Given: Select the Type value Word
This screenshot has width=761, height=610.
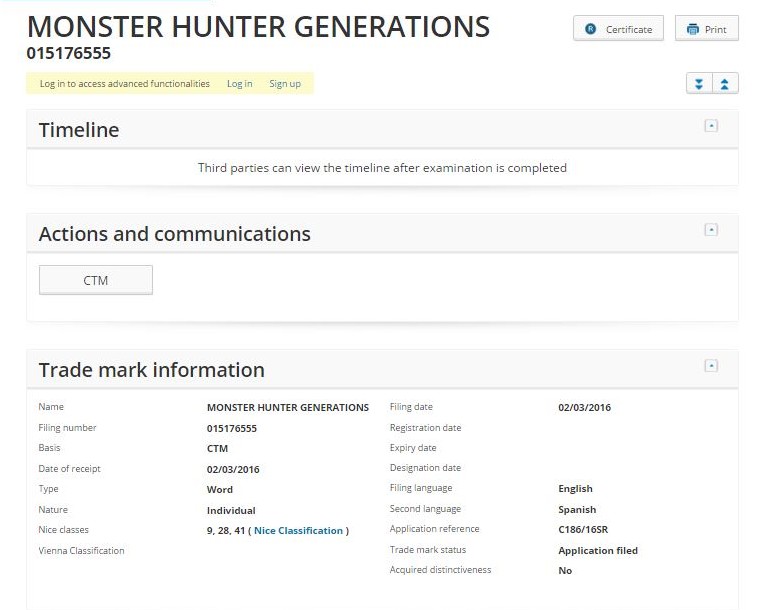Looking at the screenshot, I should [220, 490].
